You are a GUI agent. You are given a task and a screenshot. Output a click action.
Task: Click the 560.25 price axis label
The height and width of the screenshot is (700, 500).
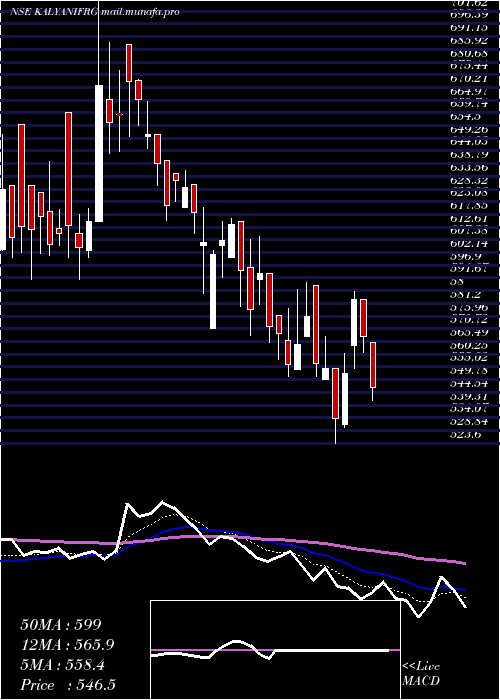[x=471, y=346]
